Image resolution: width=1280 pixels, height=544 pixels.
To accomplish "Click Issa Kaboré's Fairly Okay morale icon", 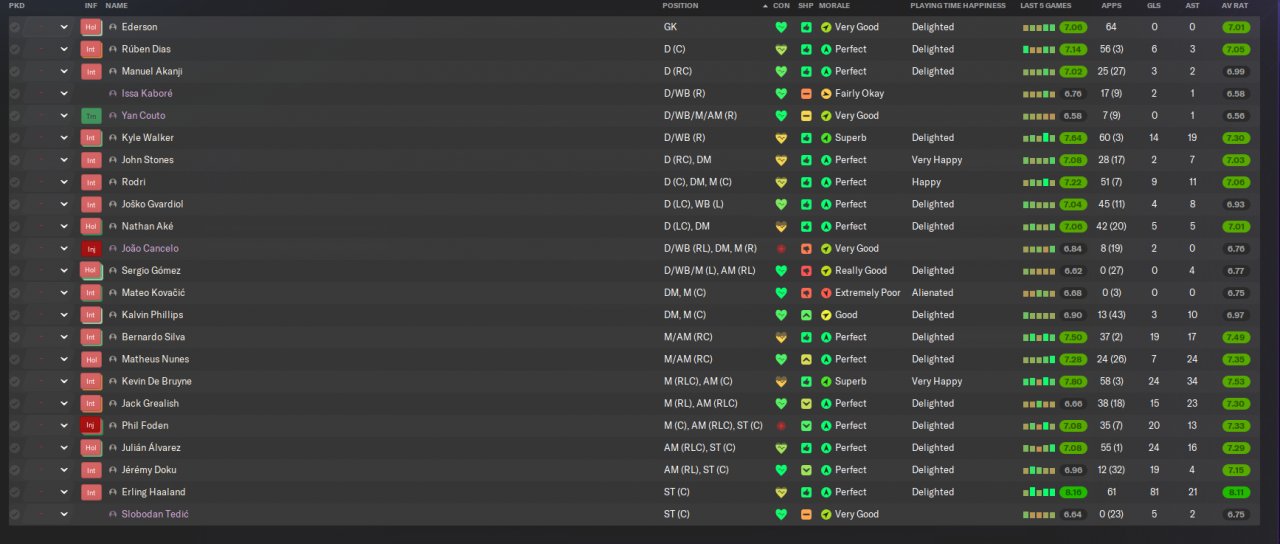I will pos(826,94).
